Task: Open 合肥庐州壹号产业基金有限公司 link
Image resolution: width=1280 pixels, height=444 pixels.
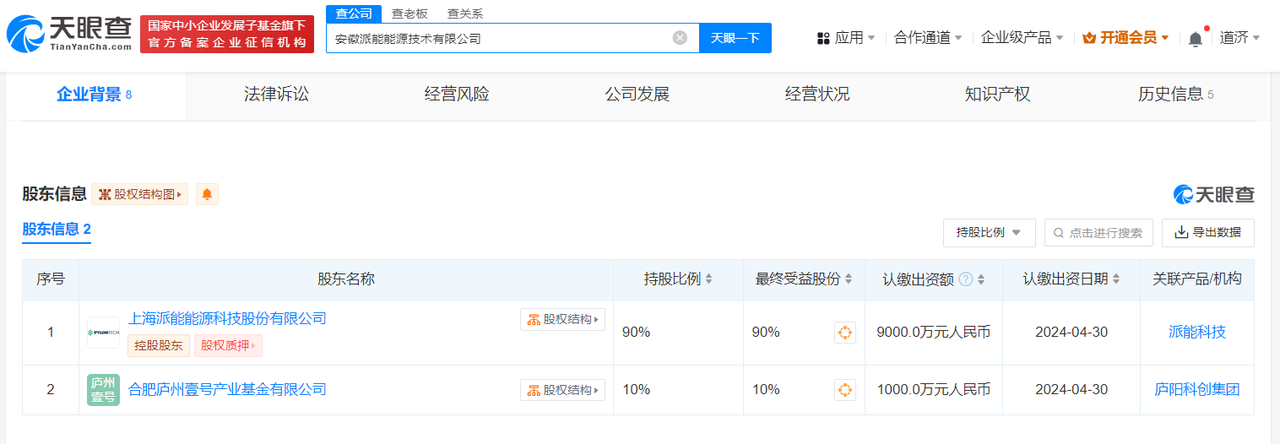Action: point(227,389)
